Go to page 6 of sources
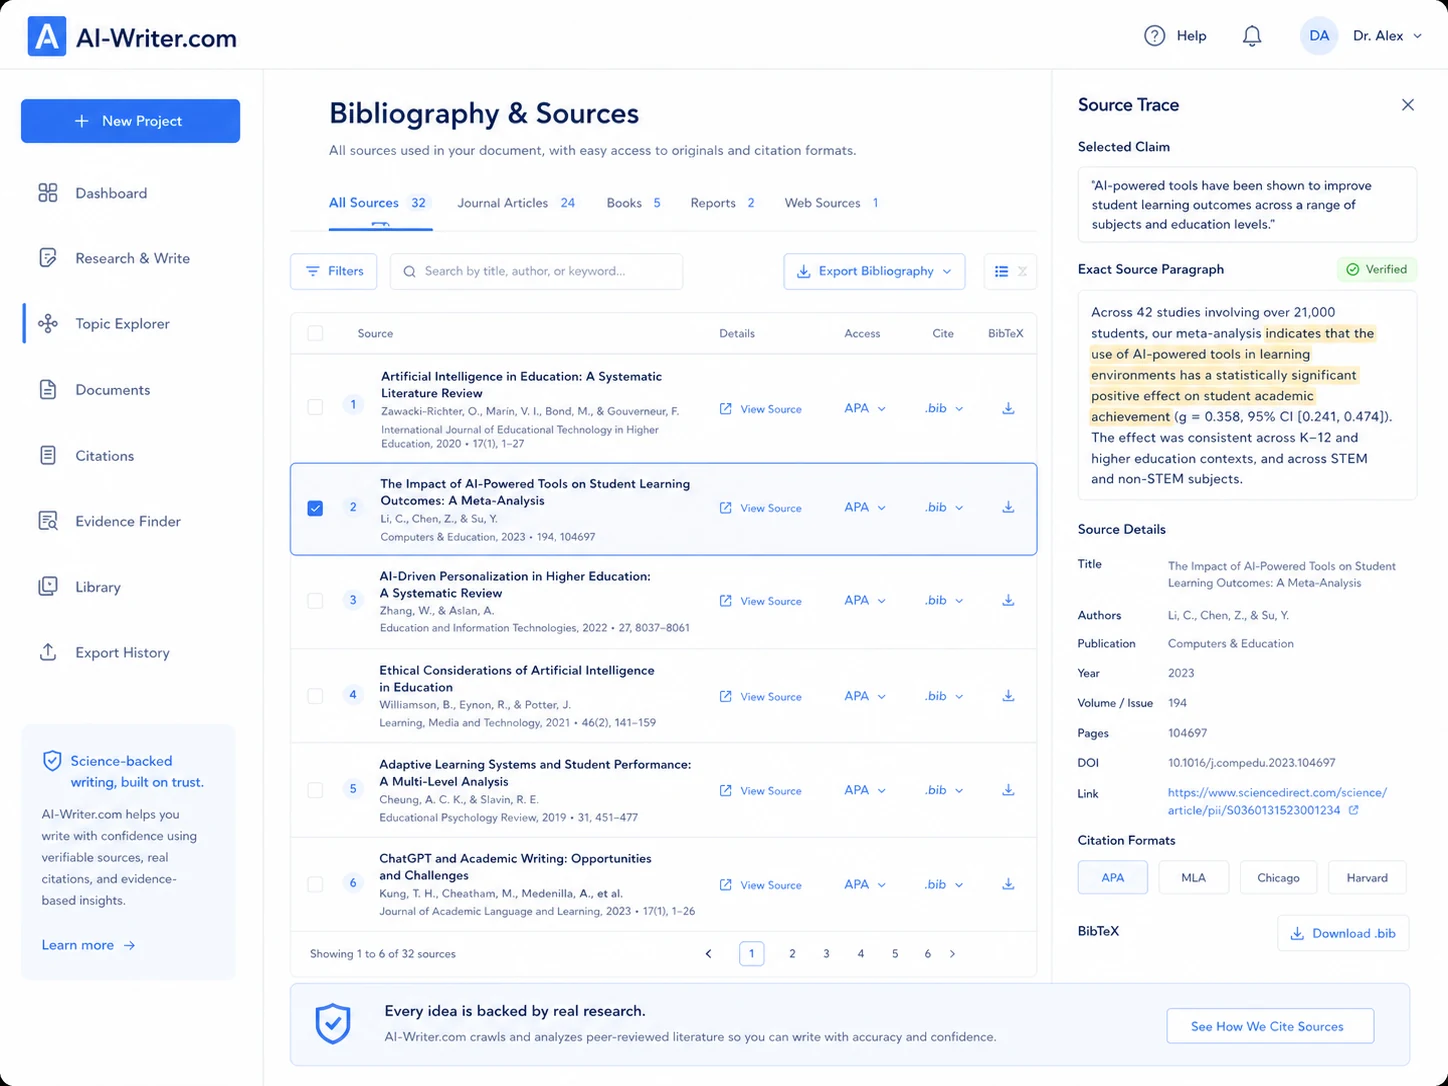Image resolution: width=1448 pixels, height=1086 pixels. (x=928, y=954)
